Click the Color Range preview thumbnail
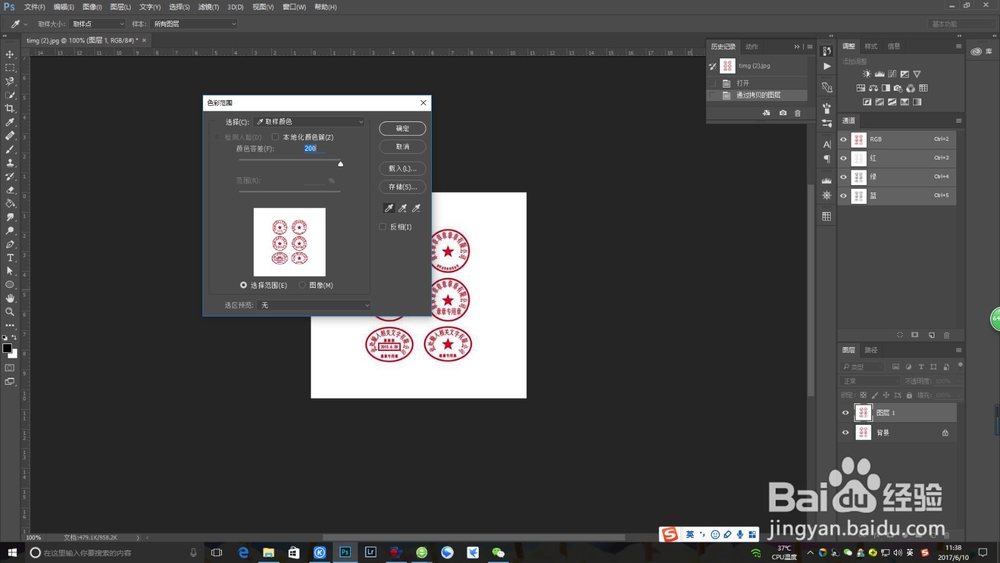 290,242
